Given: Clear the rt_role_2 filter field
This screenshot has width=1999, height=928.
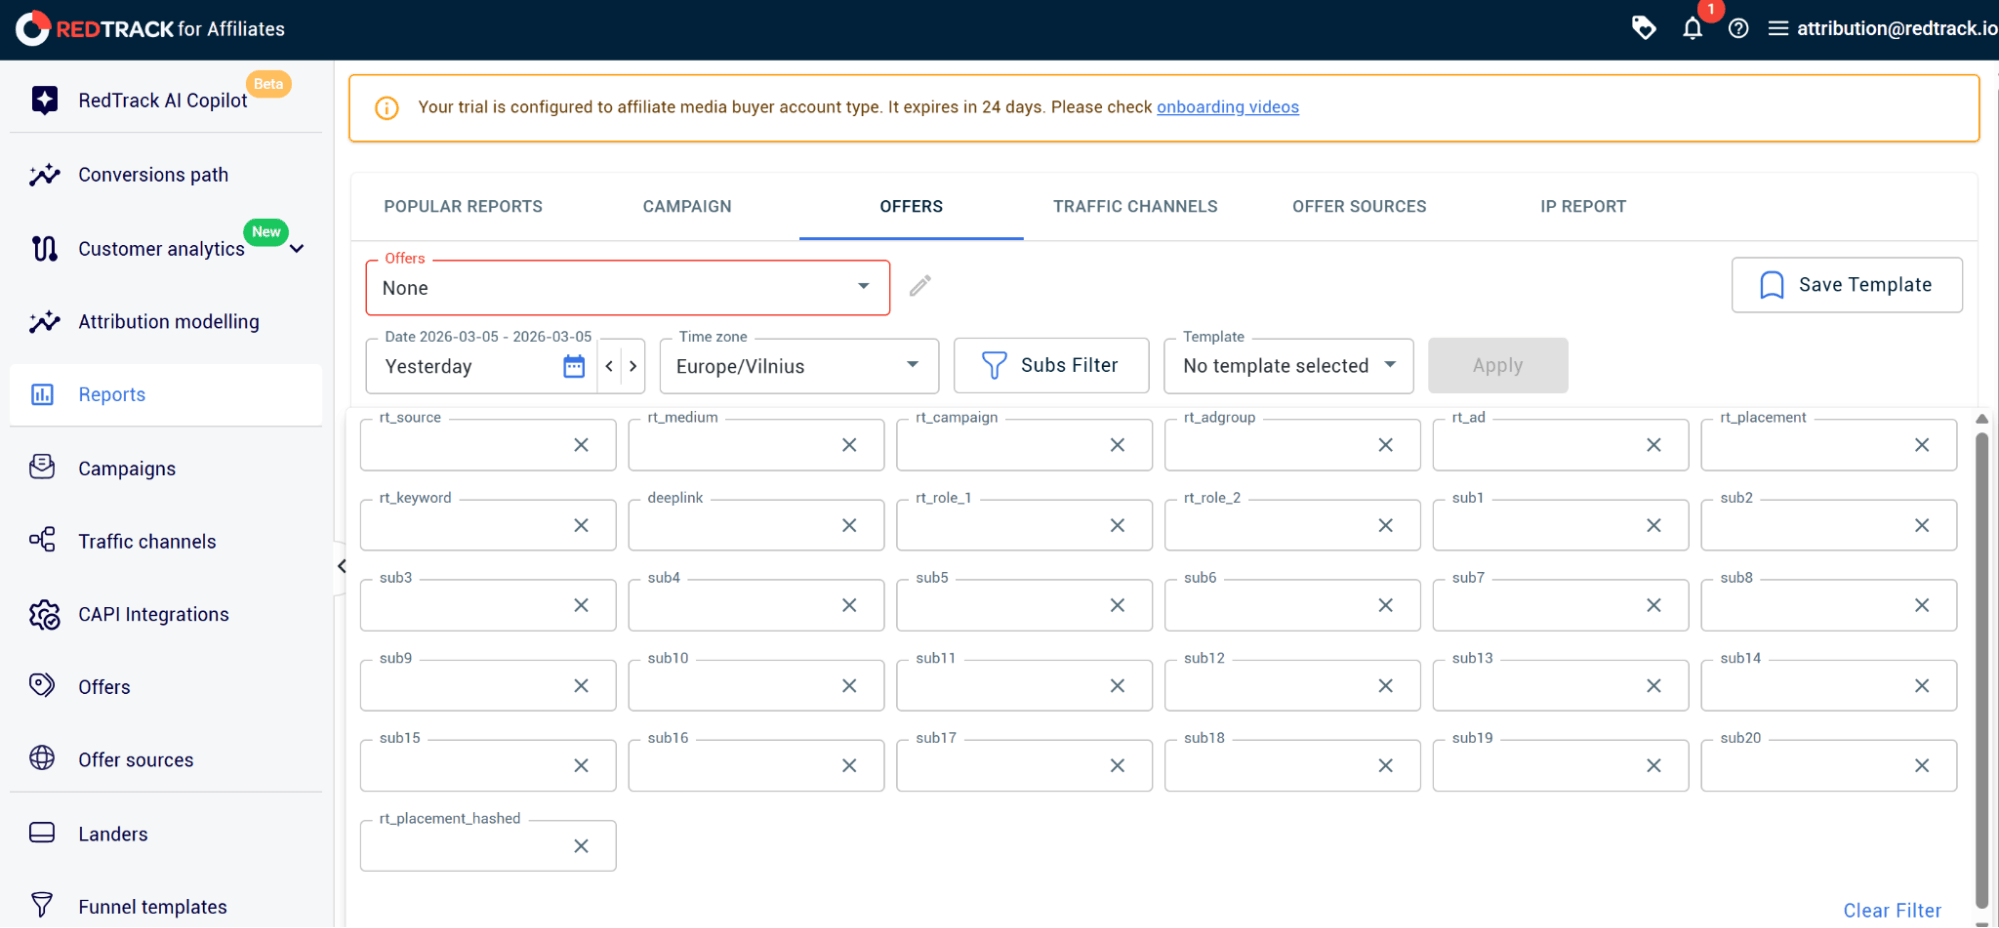Looking at the screenshot, I should point(1385,525).
